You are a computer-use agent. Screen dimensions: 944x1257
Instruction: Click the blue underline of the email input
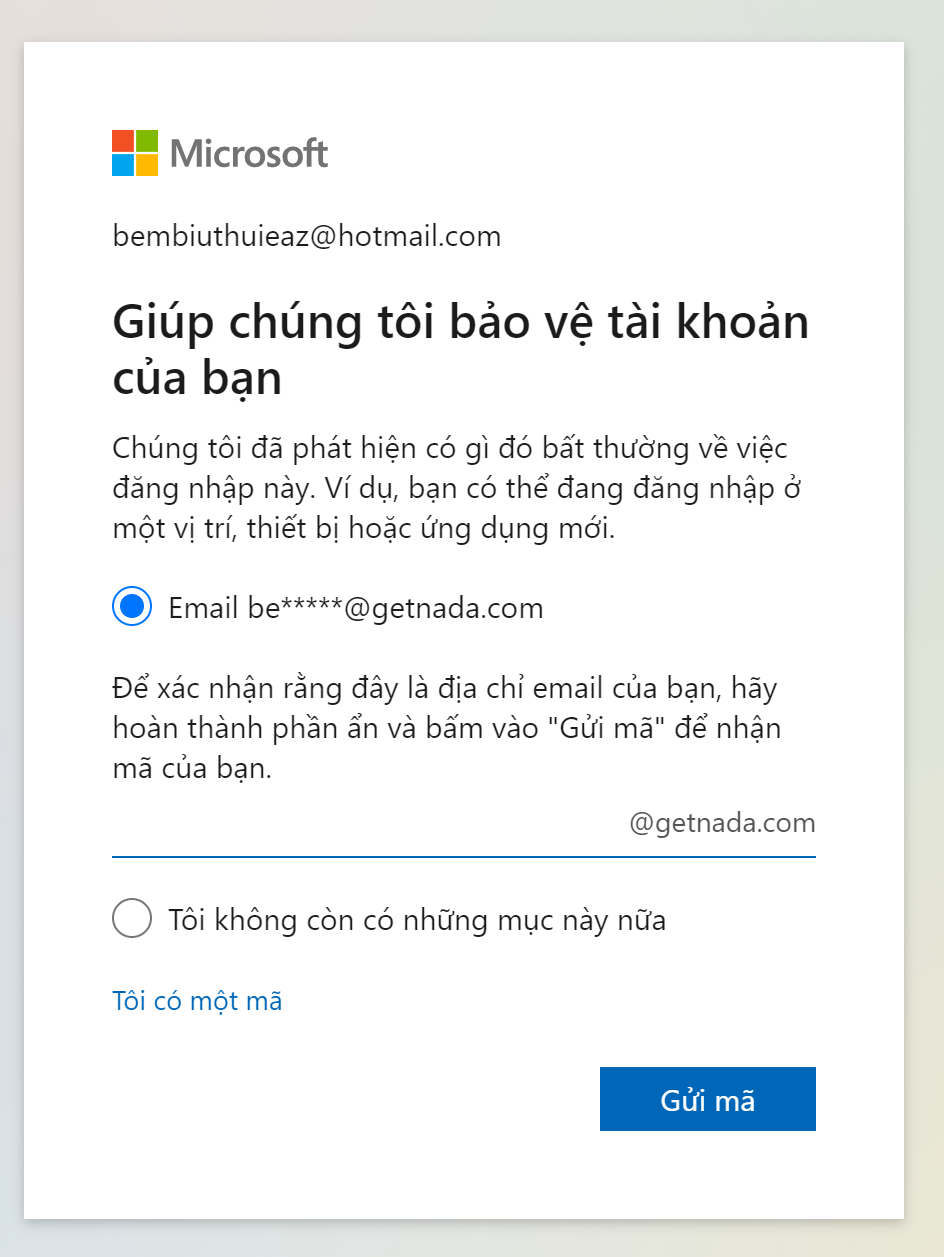click(464, 856)
